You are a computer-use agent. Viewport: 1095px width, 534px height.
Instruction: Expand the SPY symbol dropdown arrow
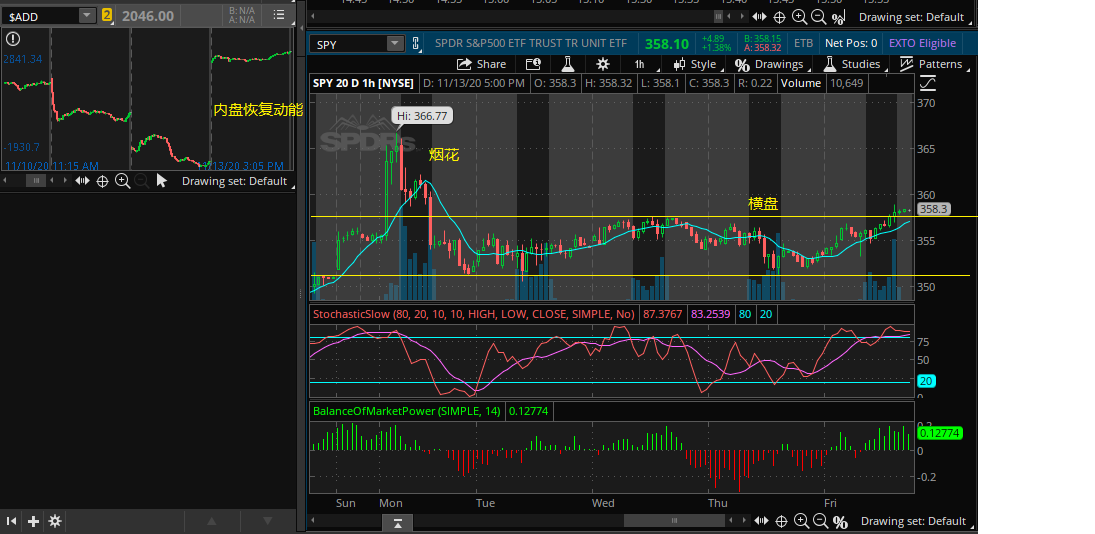[x=395, y=44]
